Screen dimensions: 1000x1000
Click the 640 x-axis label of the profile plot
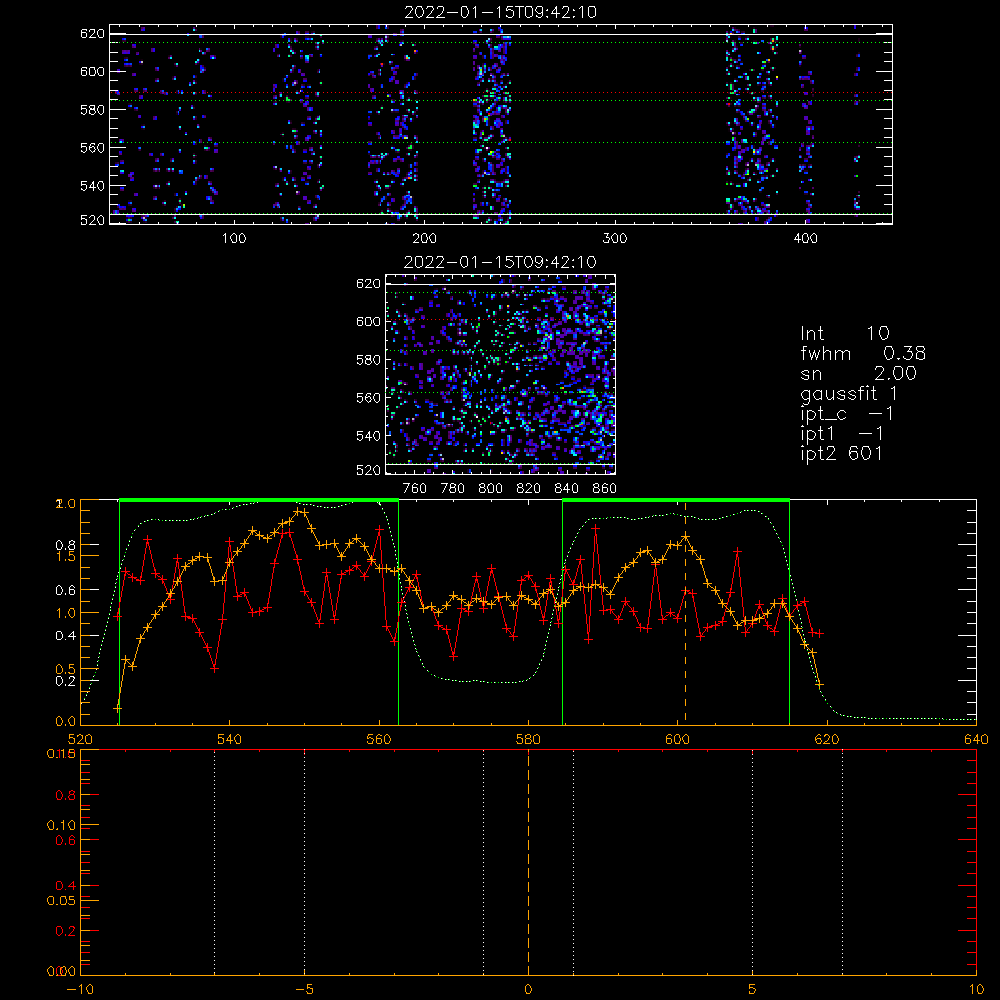tap(976, 739)
